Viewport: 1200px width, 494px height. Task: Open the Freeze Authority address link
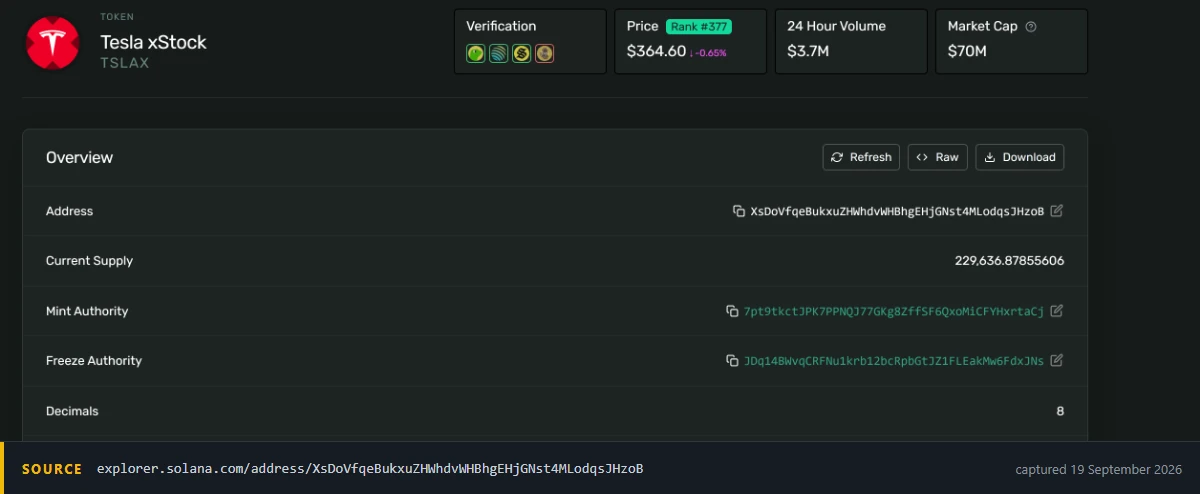pos(894,361)
